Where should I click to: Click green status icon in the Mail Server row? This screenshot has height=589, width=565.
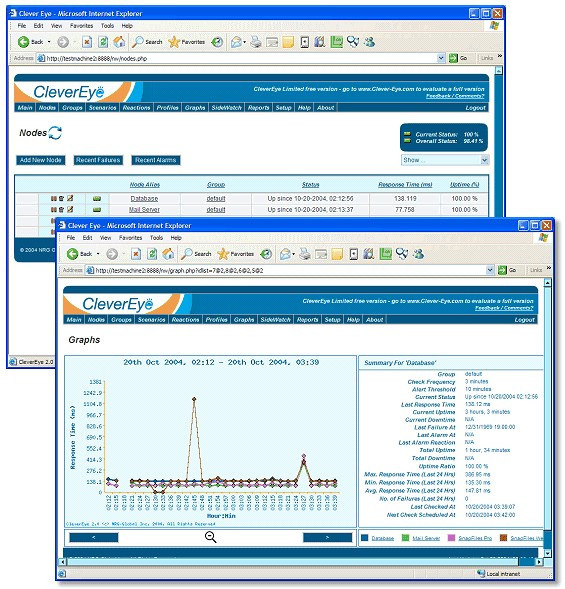(97, 210)
